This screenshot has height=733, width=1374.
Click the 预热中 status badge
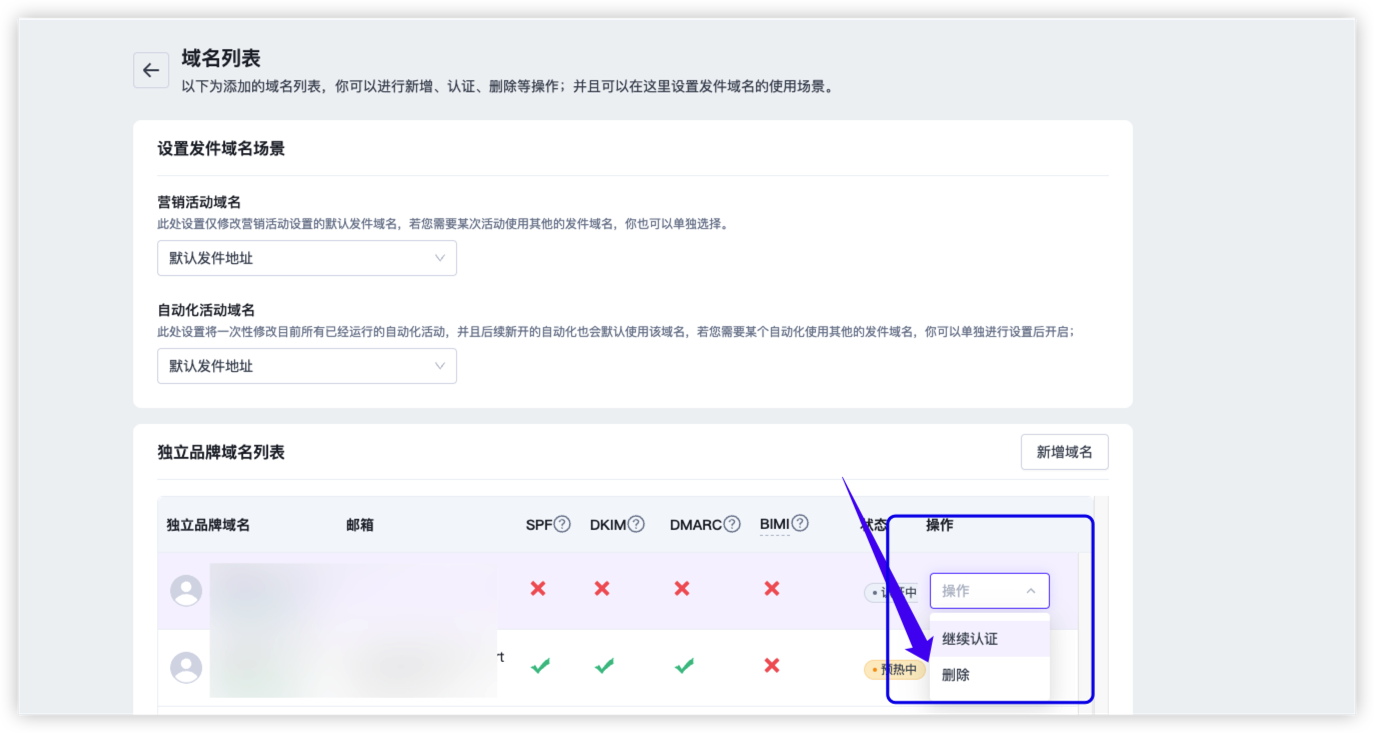pyautogui.click(x=895, y=669)
